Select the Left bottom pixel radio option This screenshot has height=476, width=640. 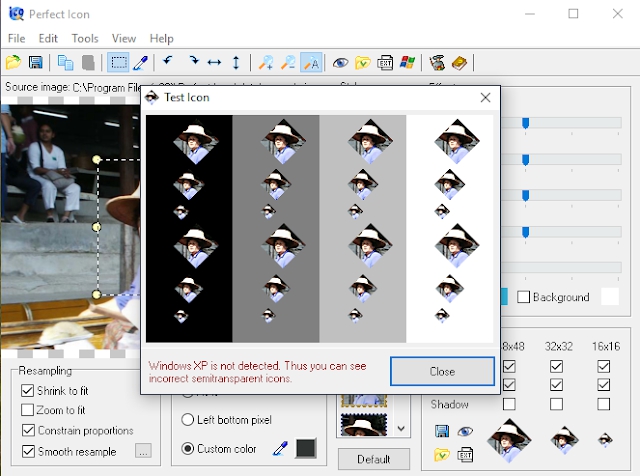pos(187,420)
